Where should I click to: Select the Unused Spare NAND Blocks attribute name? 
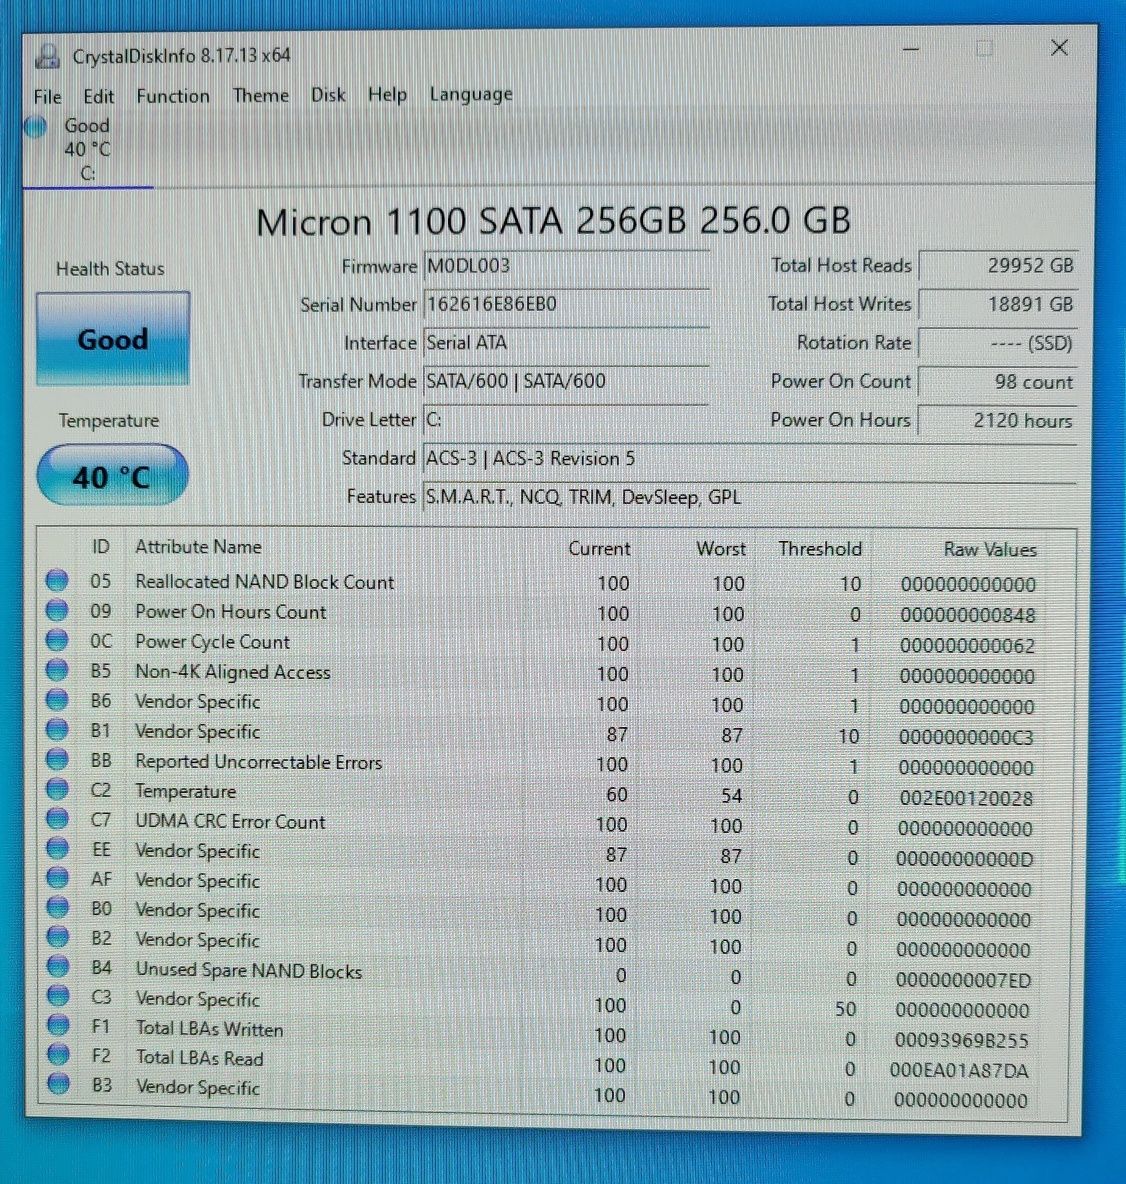click(x=248, y=970)
